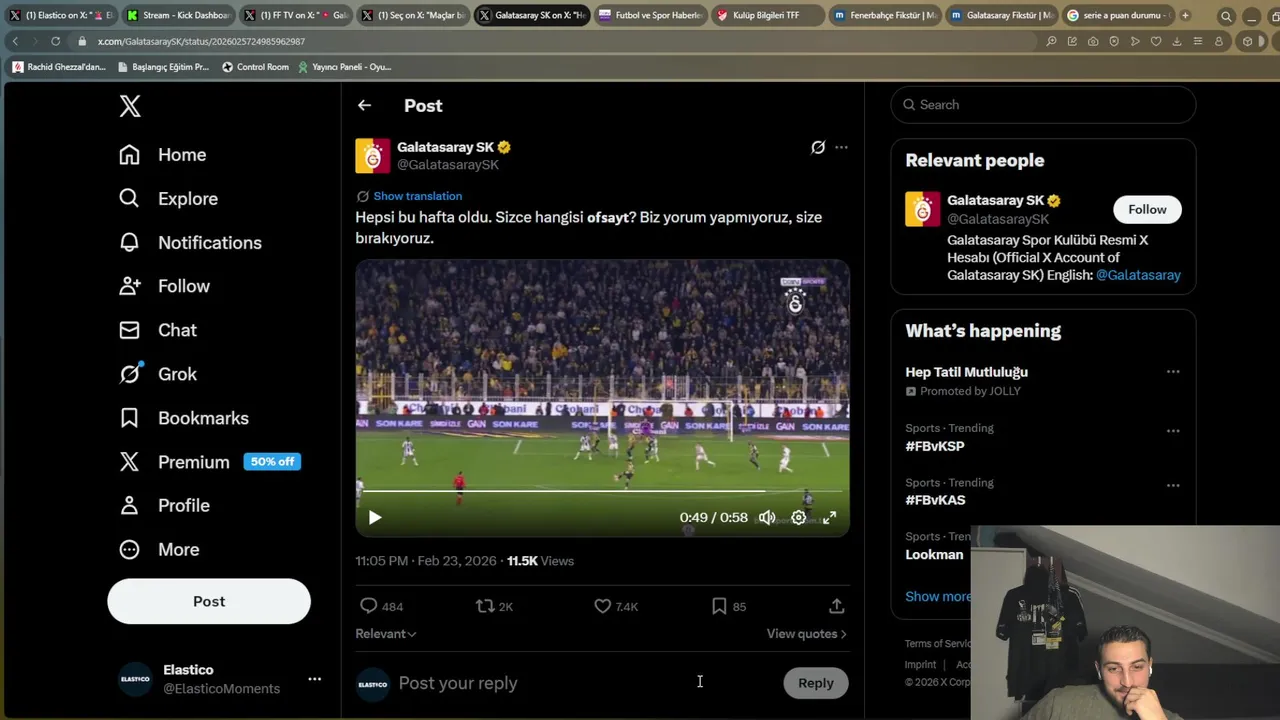Viewport: 1280px width, 720px height.
Task: Share the post using the share icon
Action: pyautogui.click(x=836, y=606)
